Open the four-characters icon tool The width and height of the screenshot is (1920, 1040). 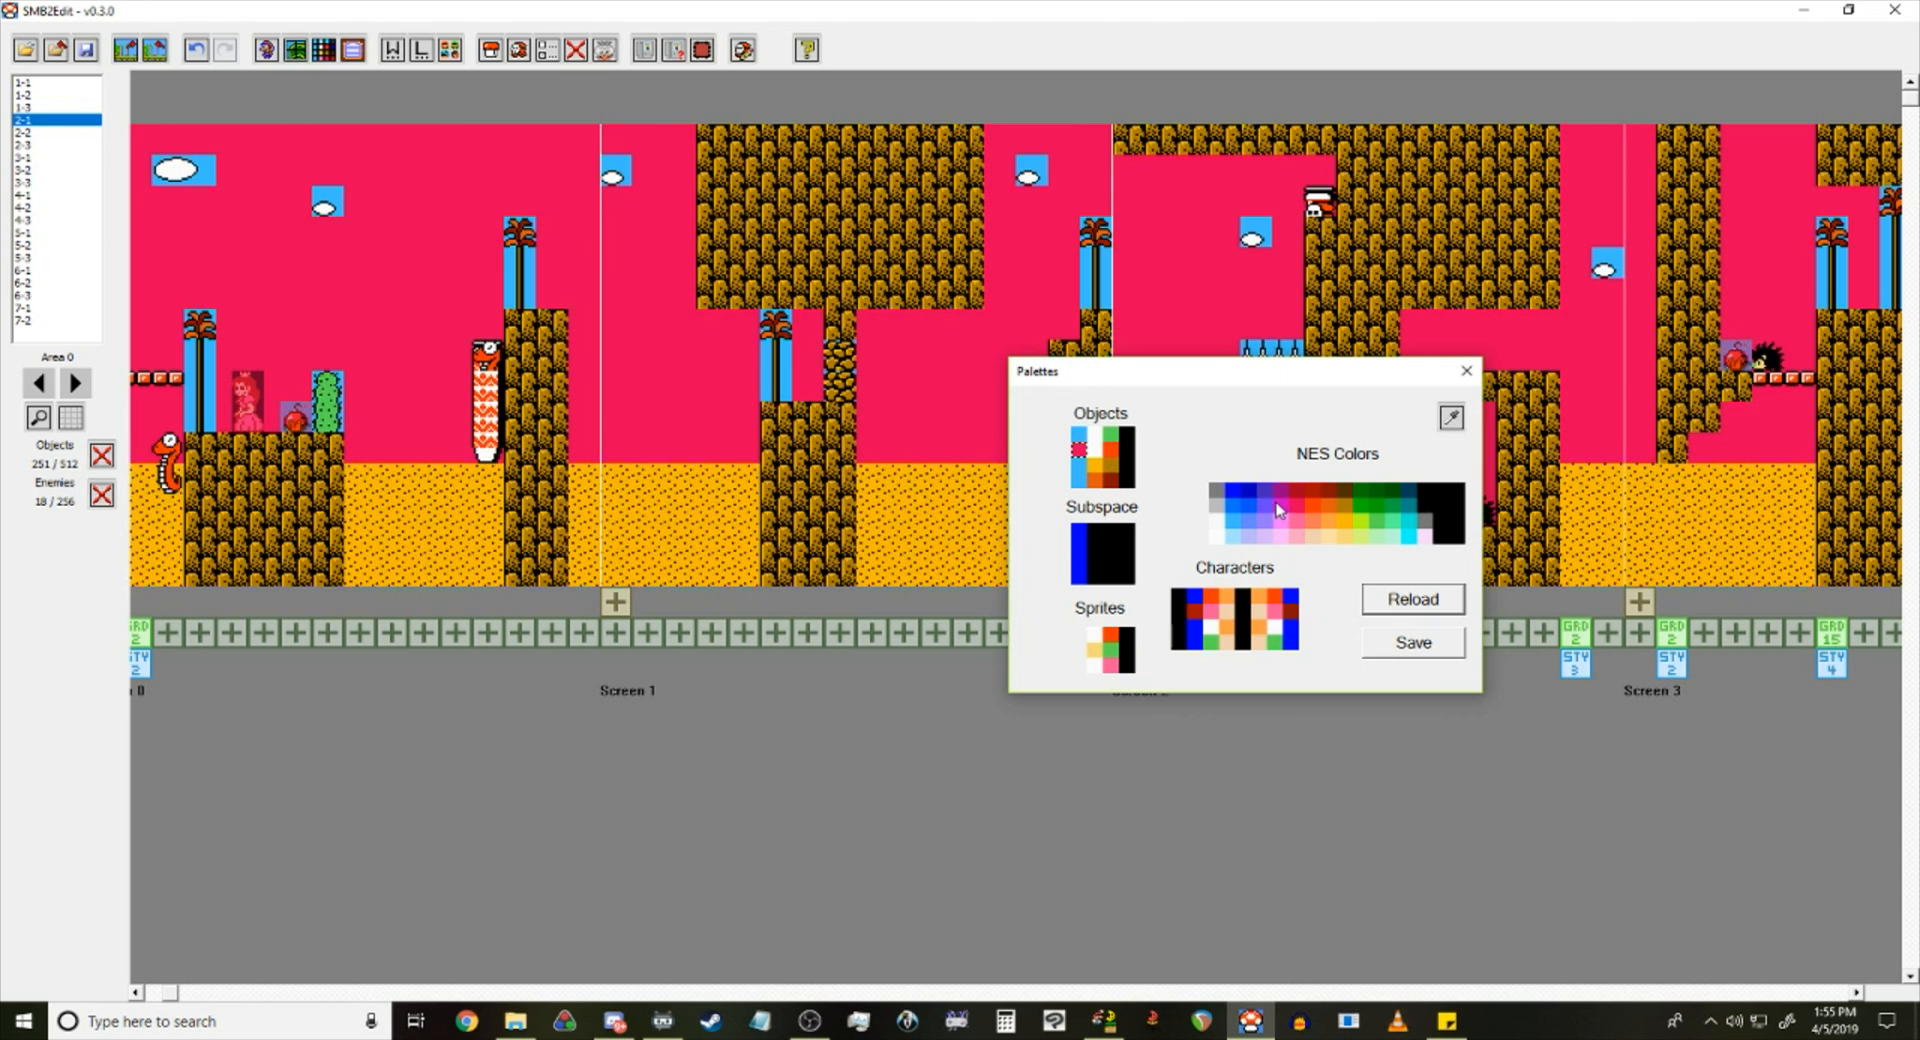coord(450,50)
